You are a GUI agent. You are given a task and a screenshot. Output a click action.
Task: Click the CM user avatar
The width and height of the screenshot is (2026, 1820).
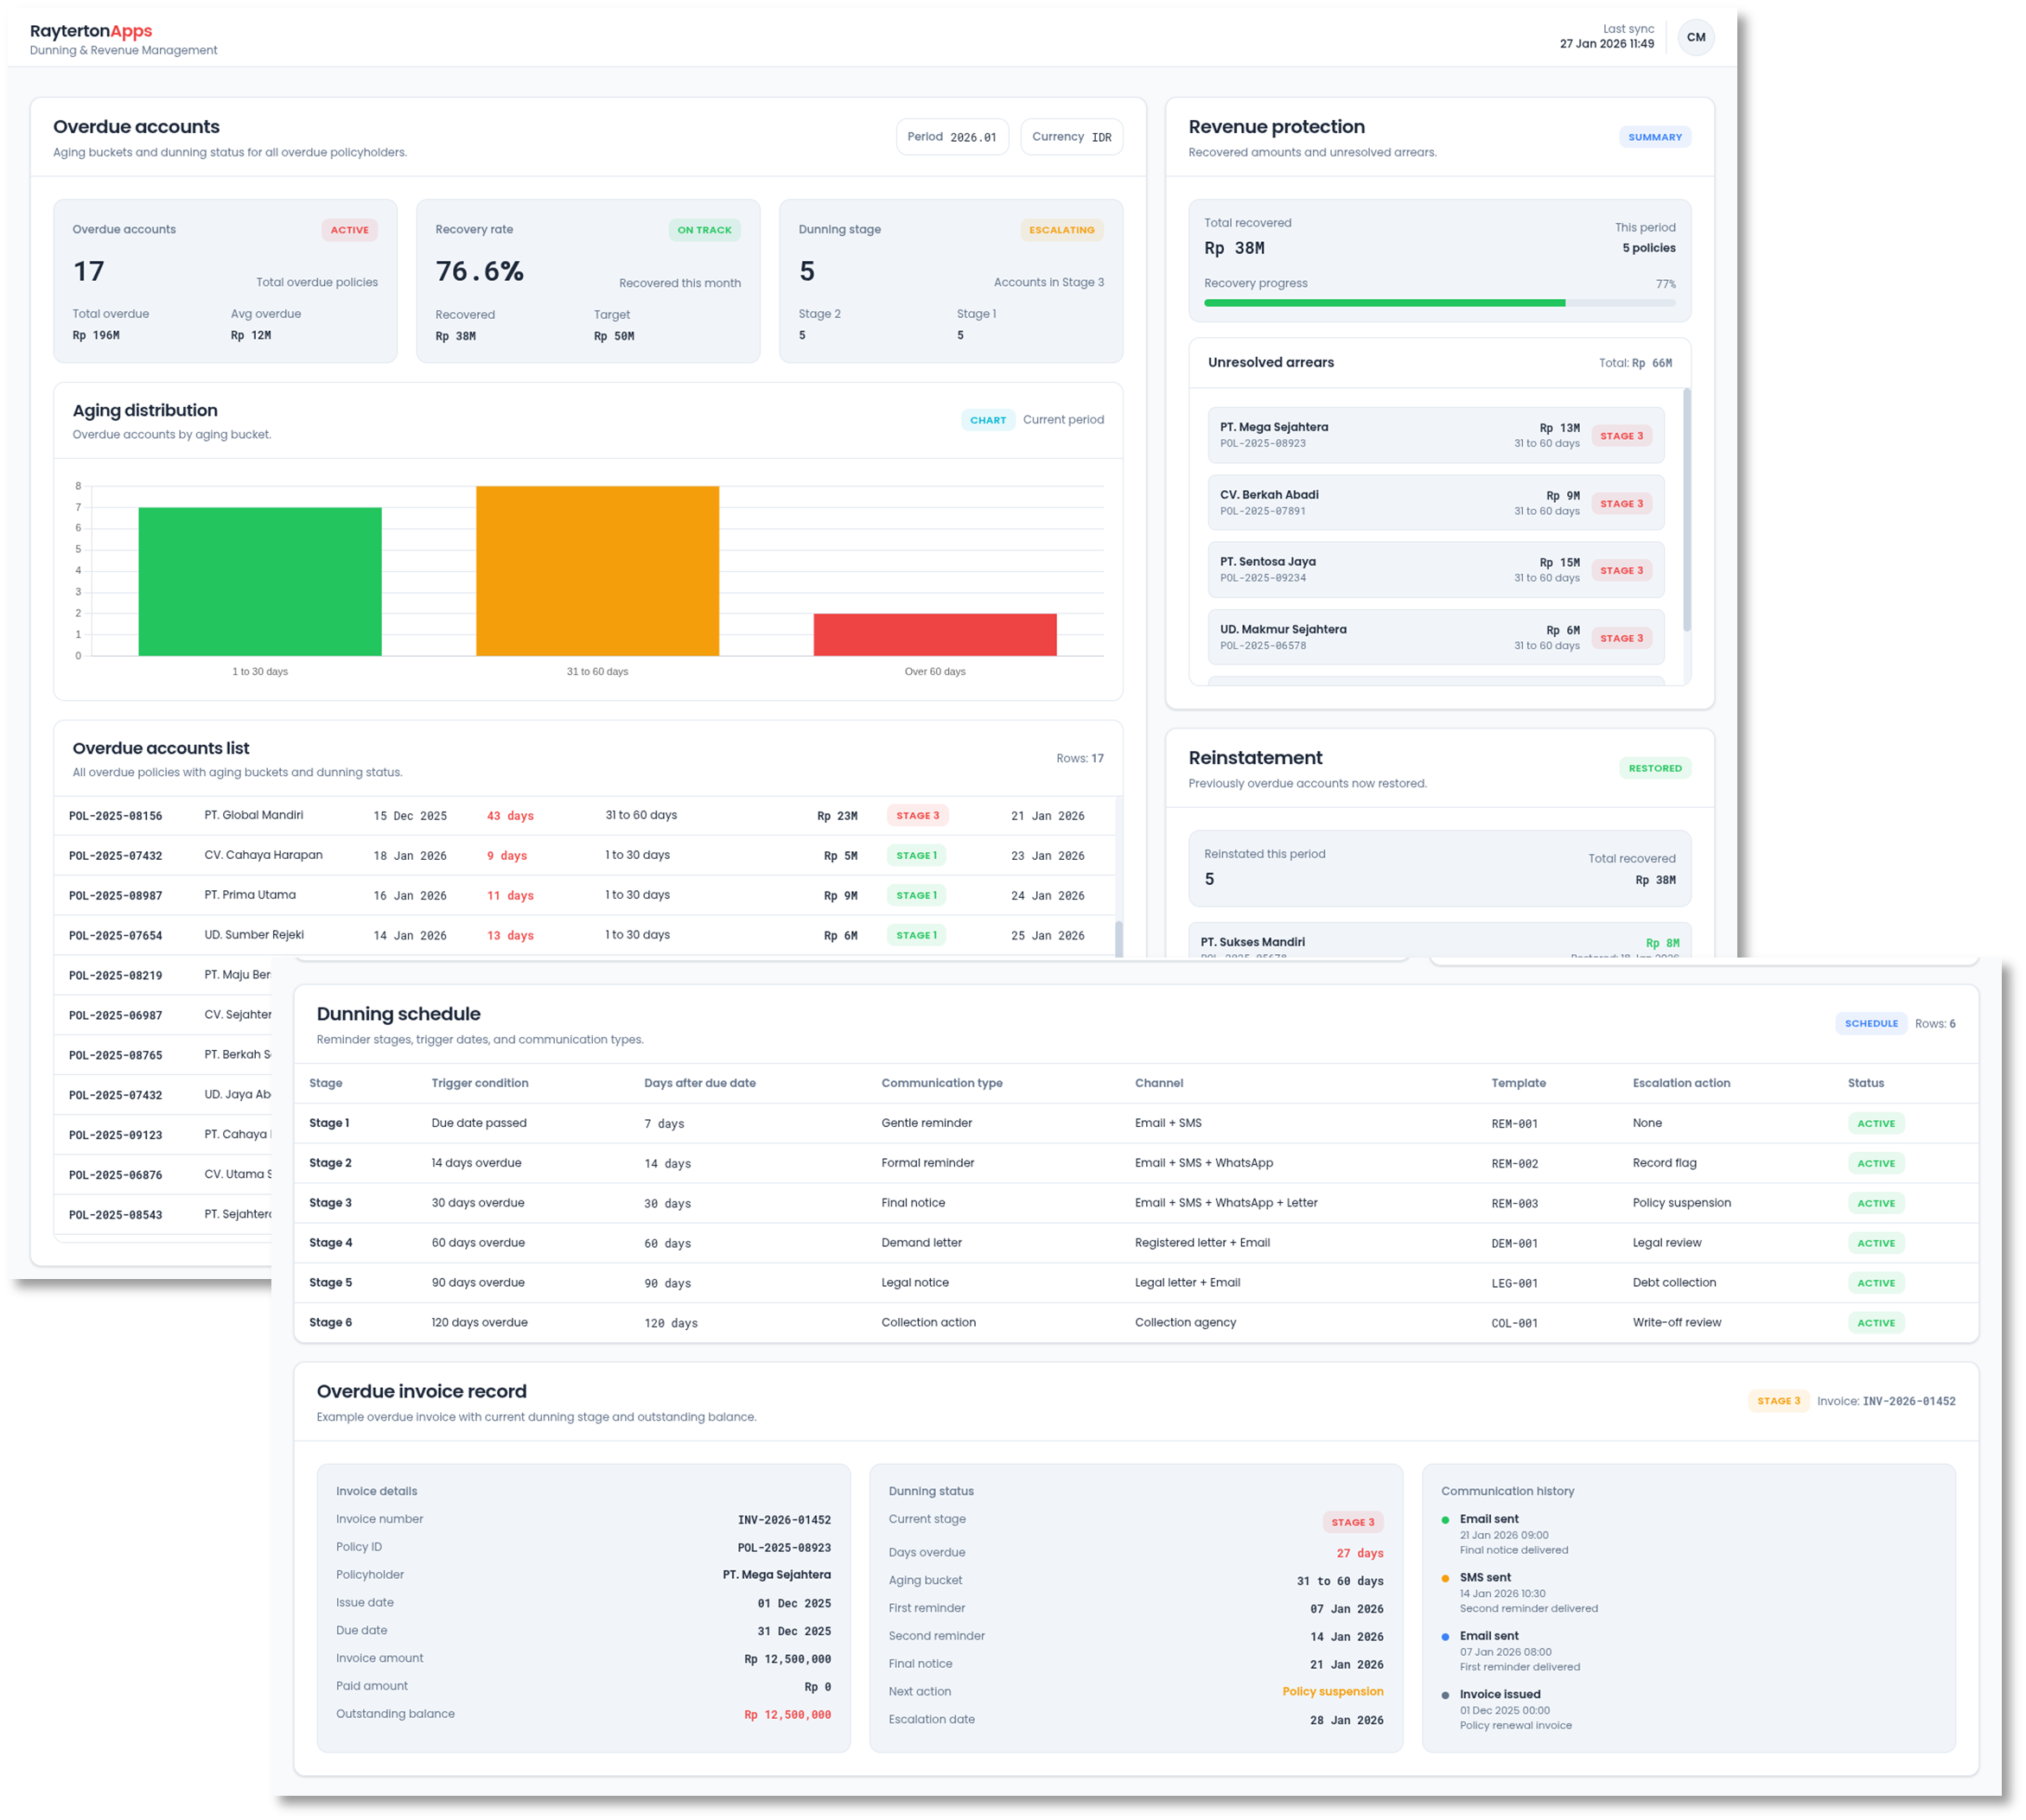click(x=1696, y=37)
